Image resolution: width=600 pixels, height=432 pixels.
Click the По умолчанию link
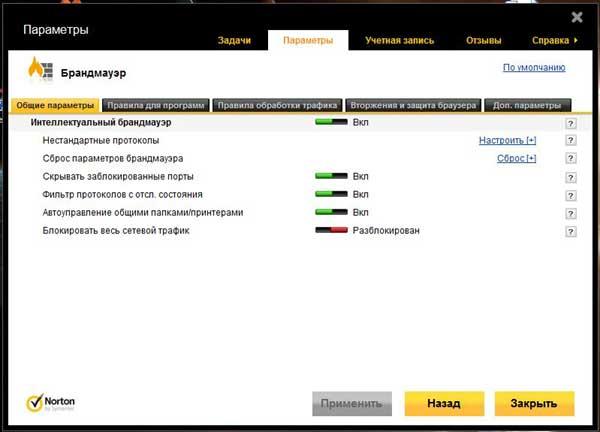534,67
